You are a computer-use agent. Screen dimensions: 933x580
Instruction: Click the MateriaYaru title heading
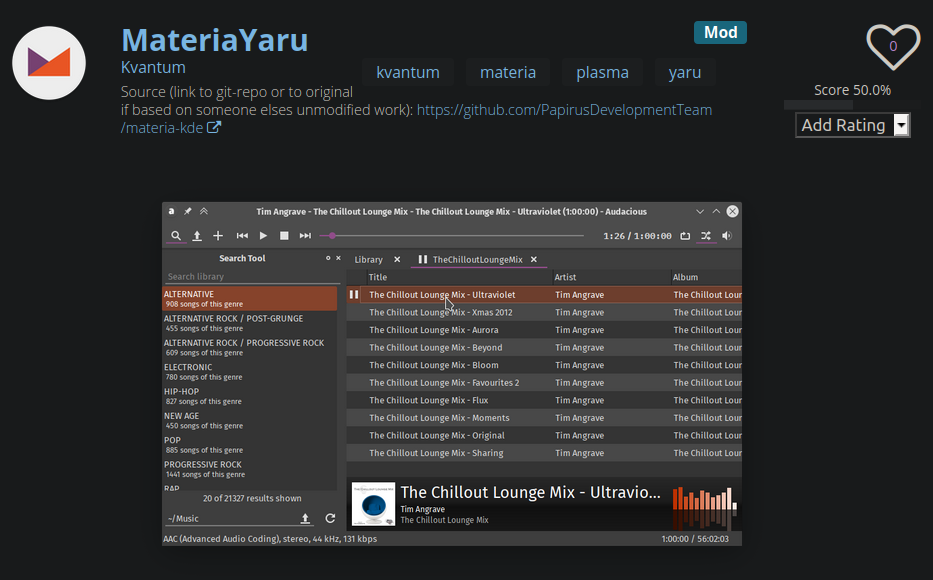coord(215,40)
